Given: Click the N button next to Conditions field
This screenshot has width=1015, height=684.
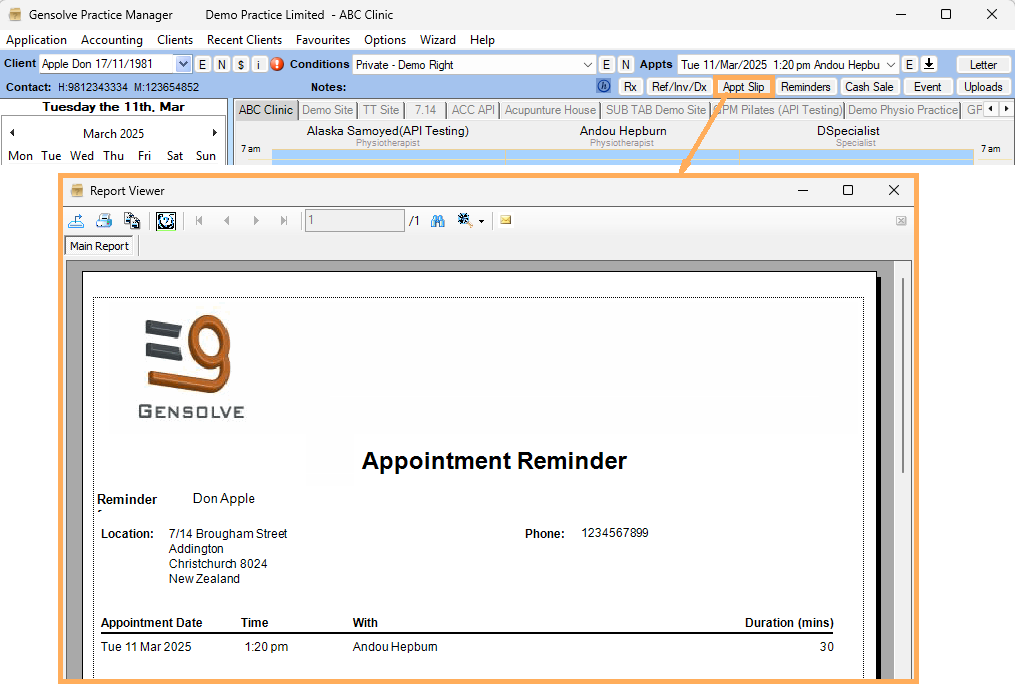Looking at the screenshot, I should pos(625,64).
